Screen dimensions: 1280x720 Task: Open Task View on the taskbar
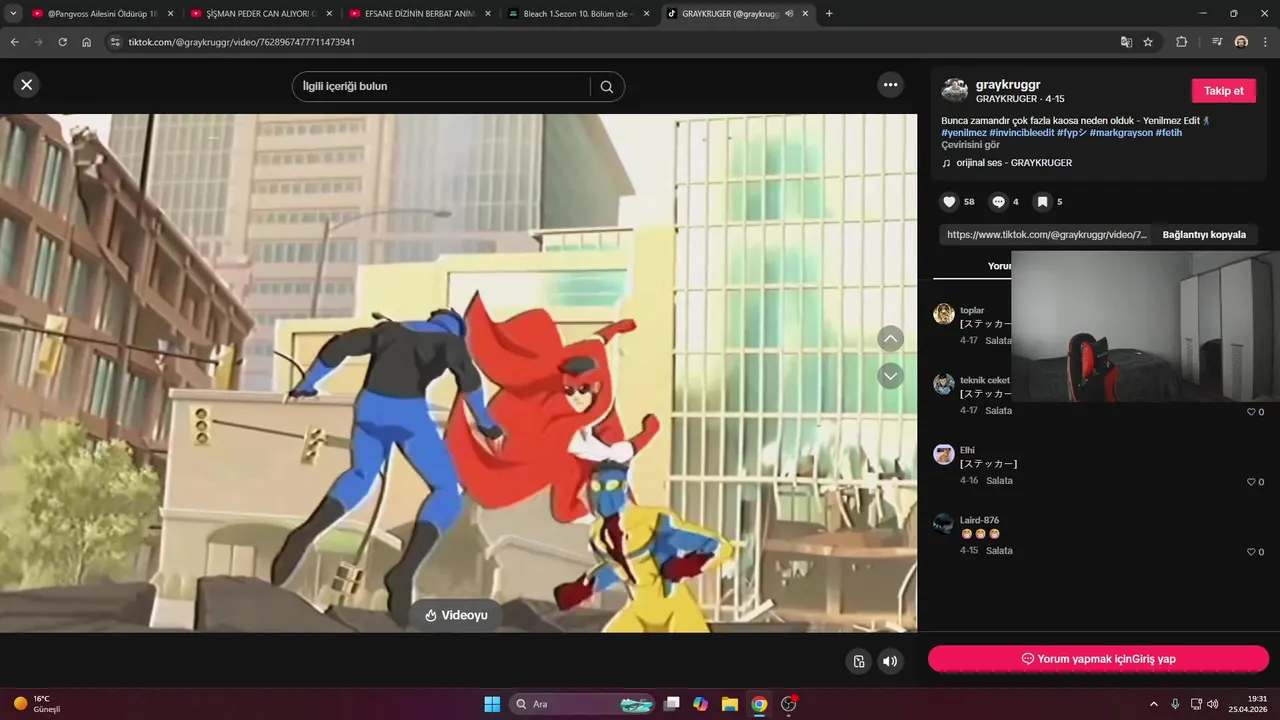[672, 704]
